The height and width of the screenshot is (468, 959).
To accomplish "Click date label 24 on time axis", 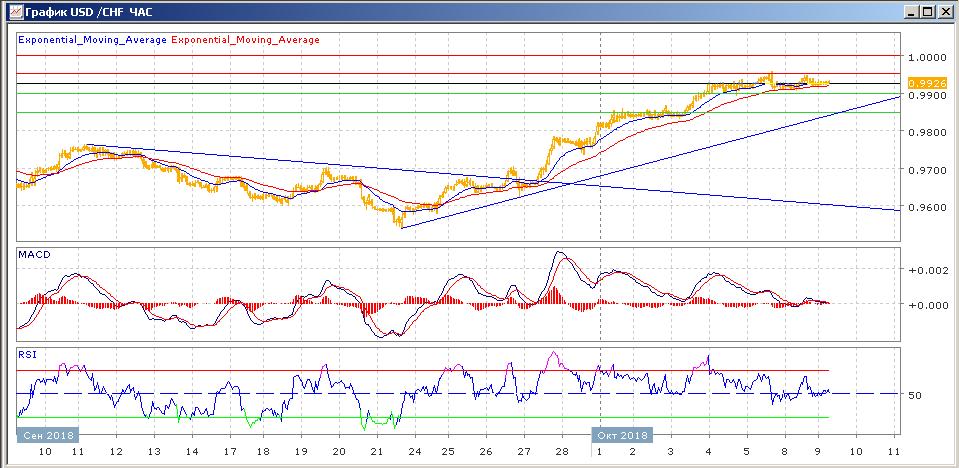I will pos(413,451).
